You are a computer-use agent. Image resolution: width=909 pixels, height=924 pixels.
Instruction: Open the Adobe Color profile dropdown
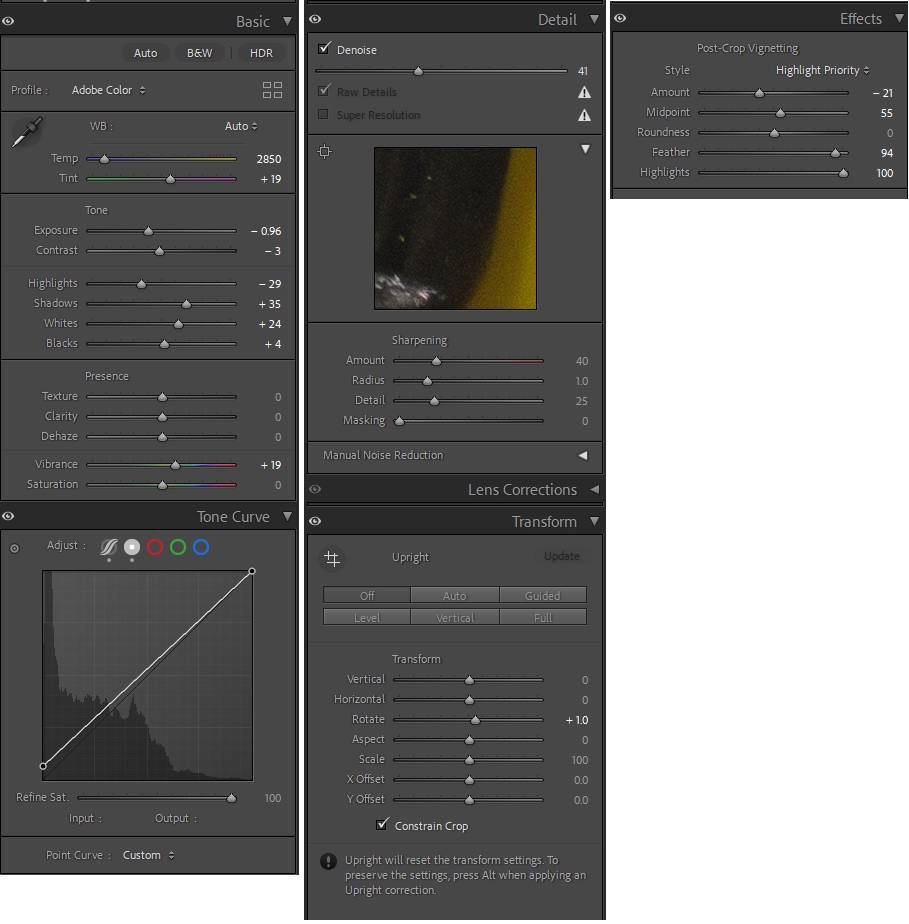click(x=108, y=90)
